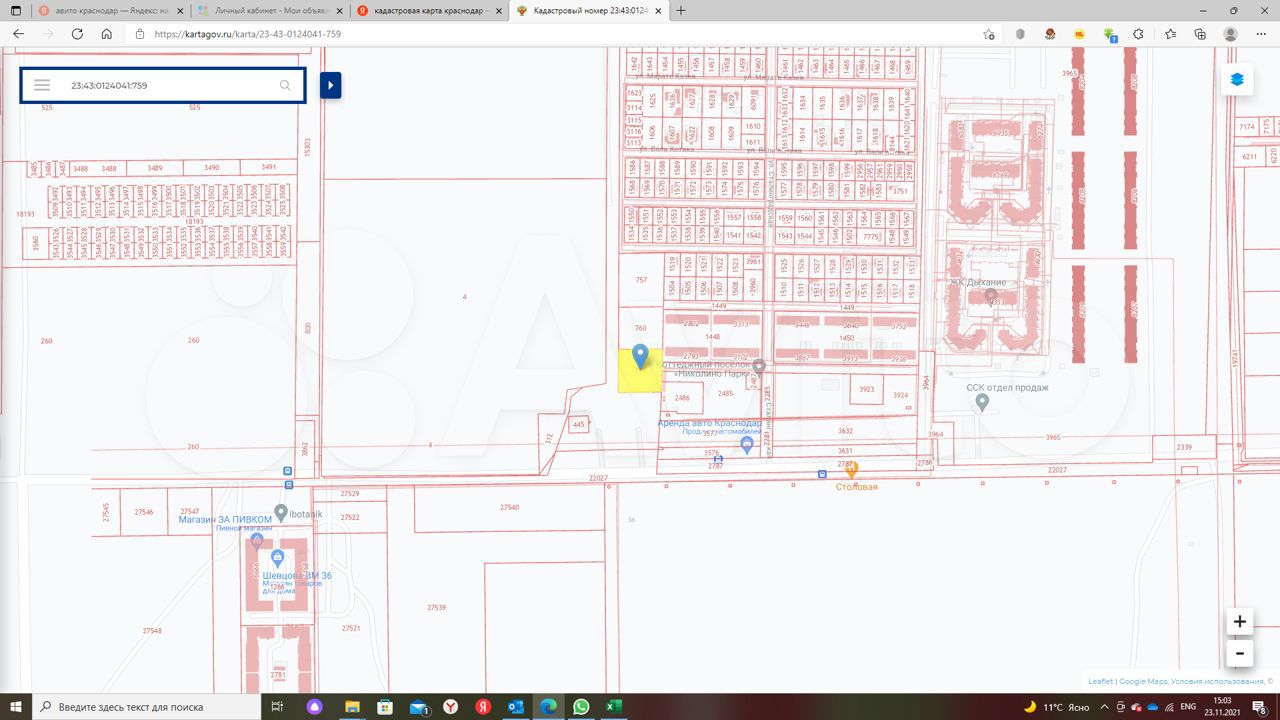Click the magnifier search icon
Viewport: 1280px width, 720px height.
[x=285, y=85]
